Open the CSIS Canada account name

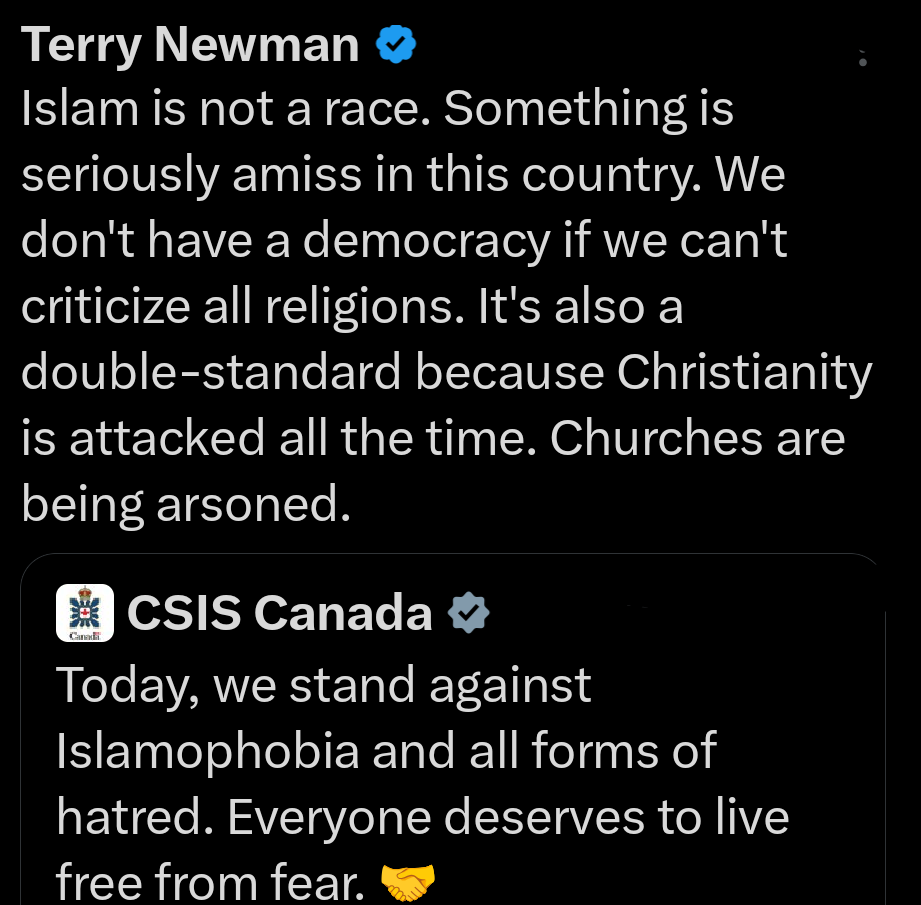point(279,613)
